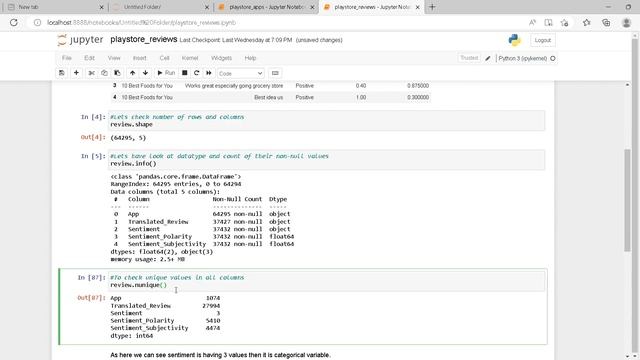
Task: Click the Python logo icon
Action: click(514, 40)
